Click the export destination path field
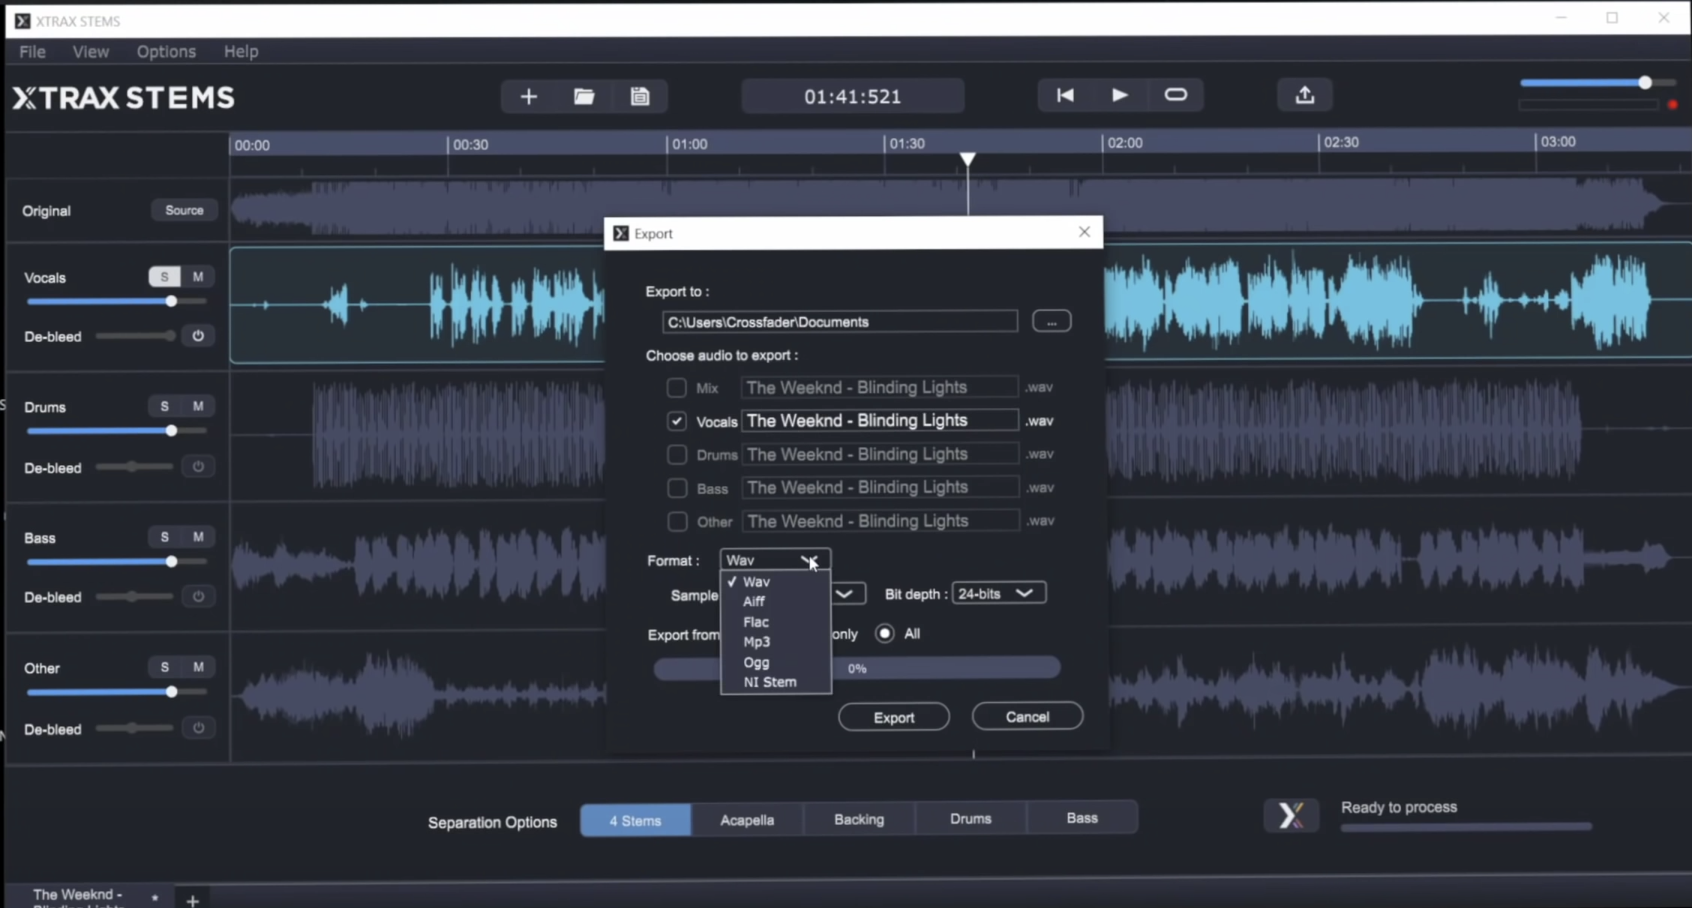The image size is (1692, 908). pyautogui.click(x=838, y=321)
